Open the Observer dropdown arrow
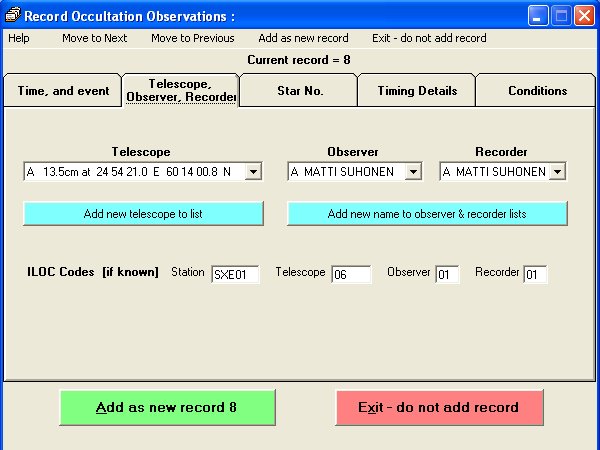The height and width of the screenshot is (450, 600). tap(414, 172)
